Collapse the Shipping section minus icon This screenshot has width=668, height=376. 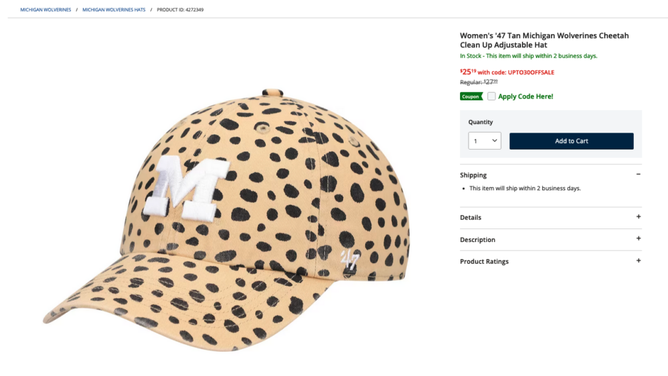(x=638, y=174)
